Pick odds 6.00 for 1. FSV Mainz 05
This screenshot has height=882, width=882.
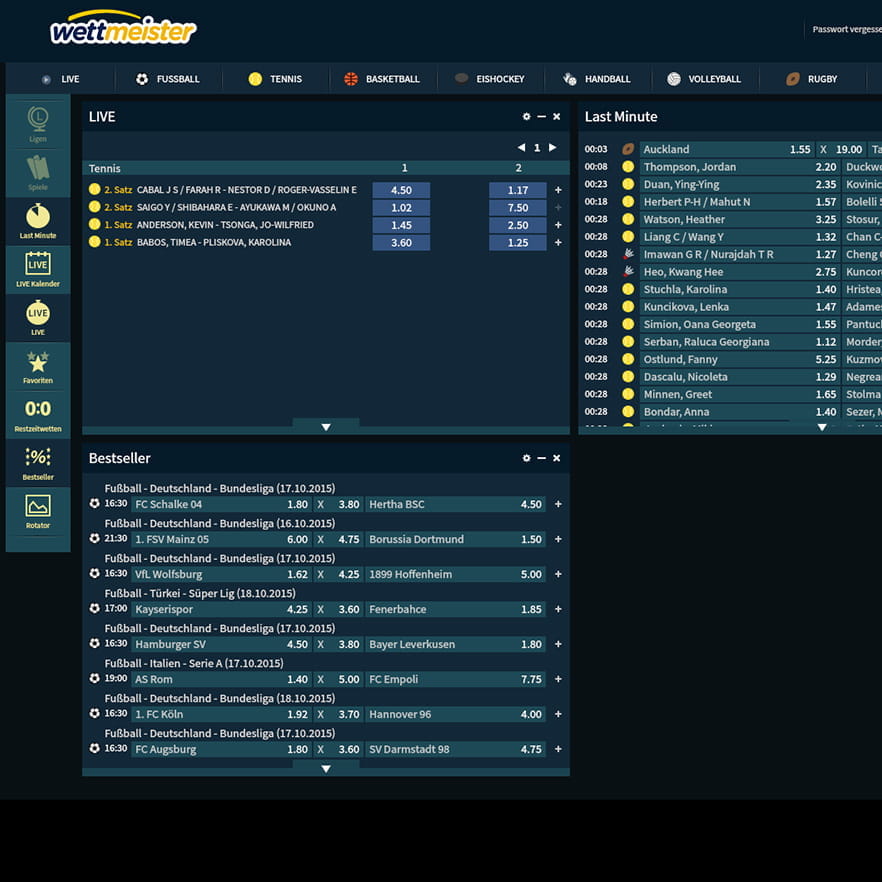pyautogui.click(x=297, y=540)
